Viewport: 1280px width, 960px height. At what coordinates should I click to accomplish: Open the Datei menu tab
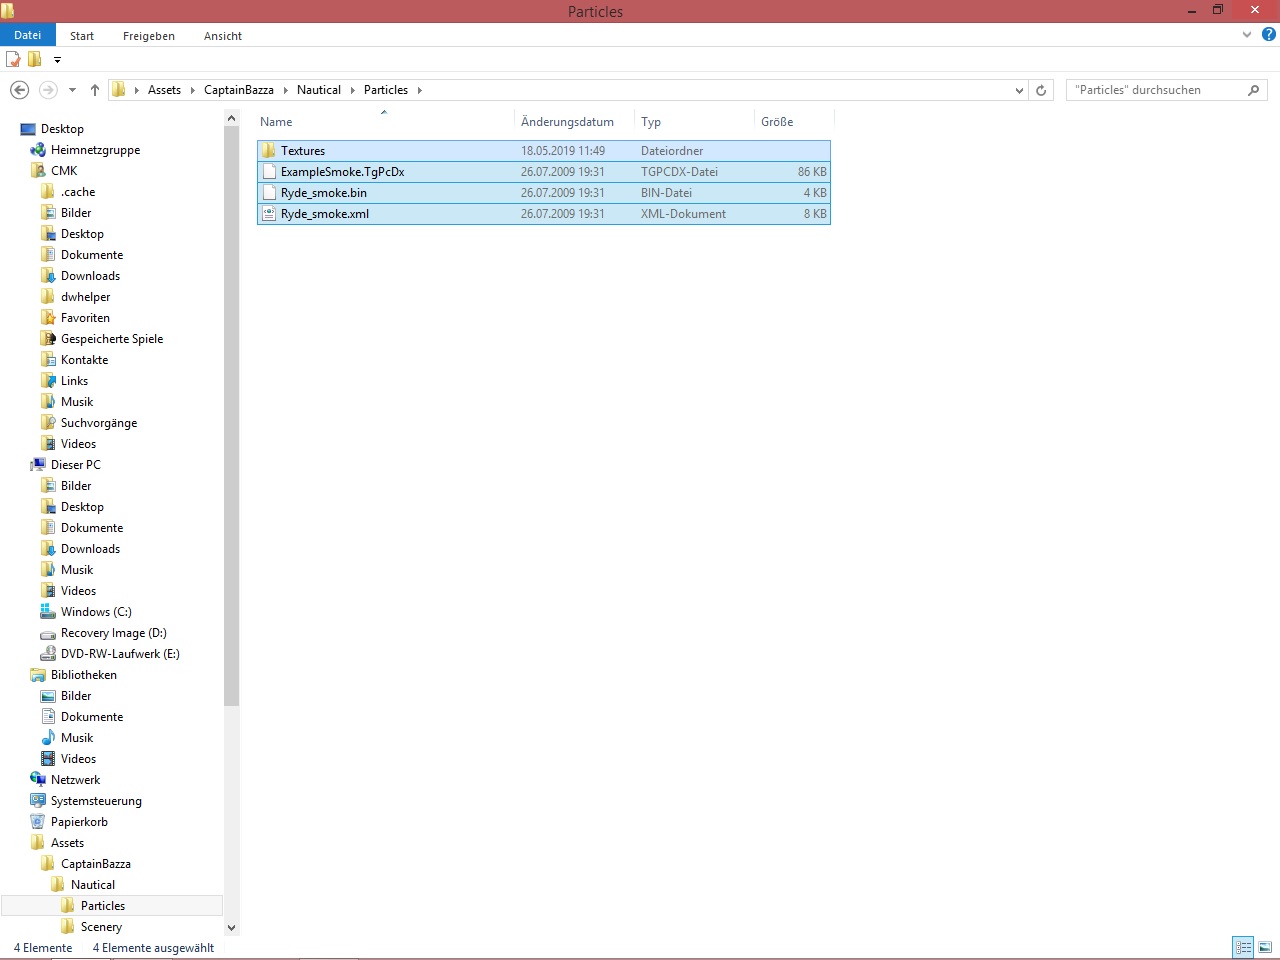[x=28, y=35]
